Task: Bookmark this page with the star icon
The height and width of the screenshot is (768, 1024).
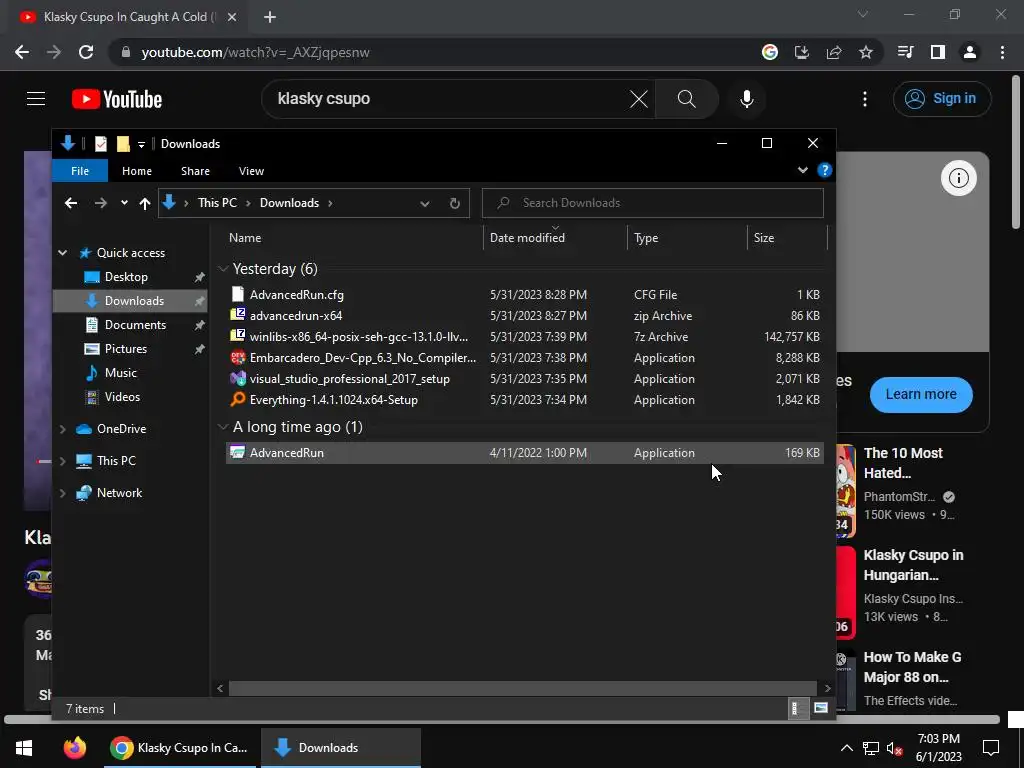Action: 866,52
